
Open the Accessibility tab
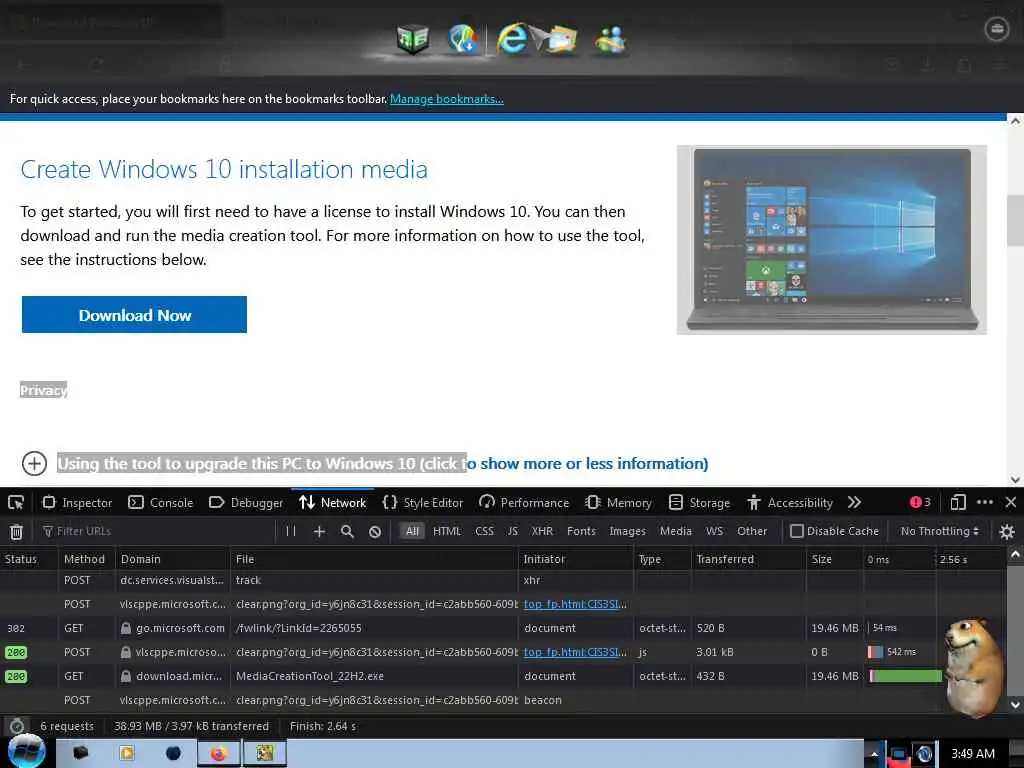click(790, 502)
